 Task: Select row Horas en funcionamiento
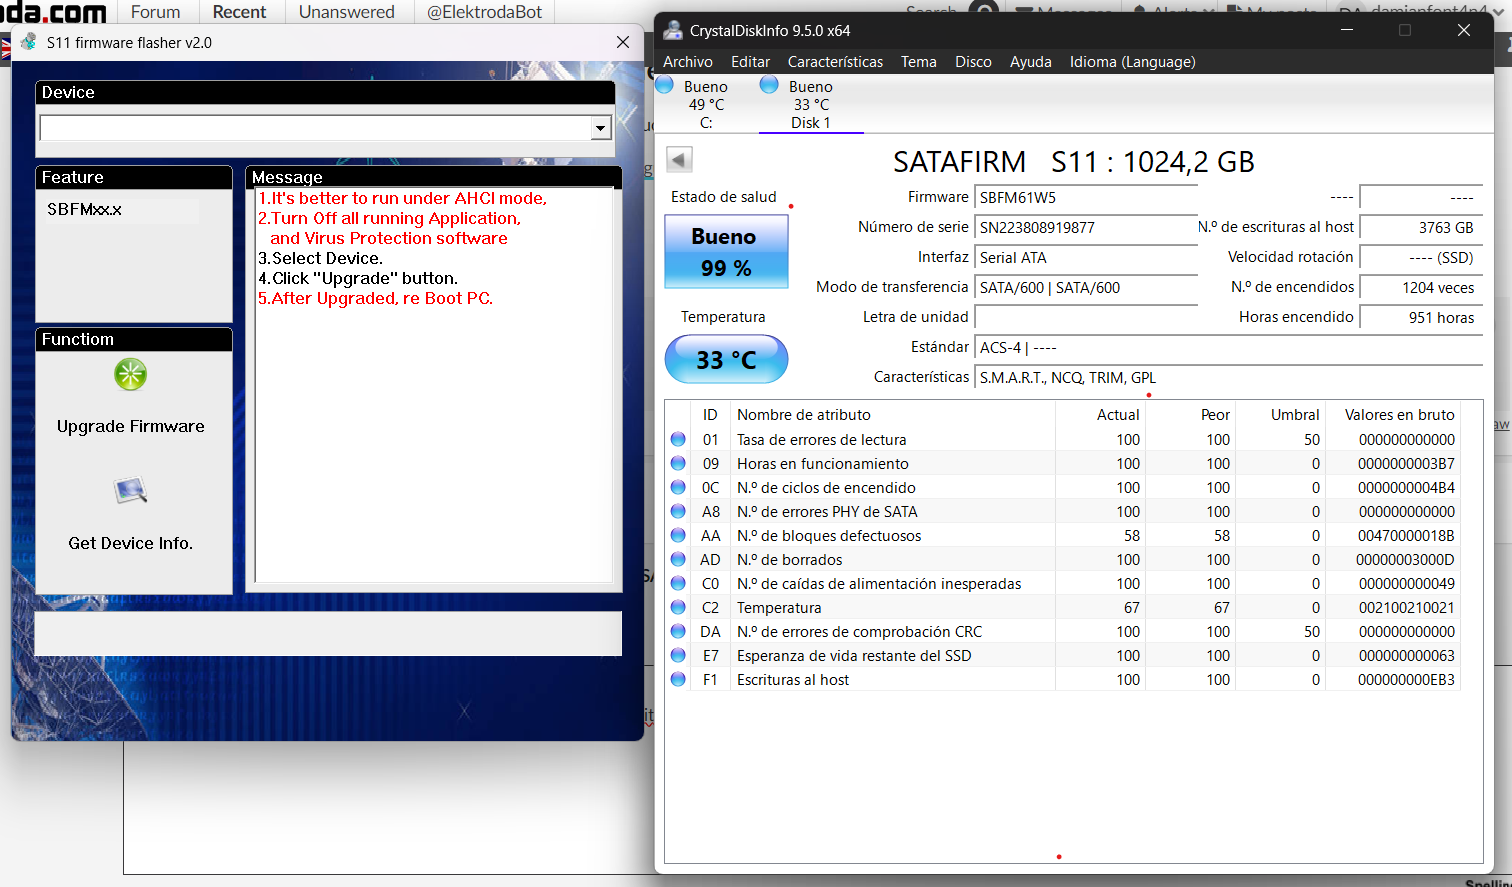tap(1063, 463)
